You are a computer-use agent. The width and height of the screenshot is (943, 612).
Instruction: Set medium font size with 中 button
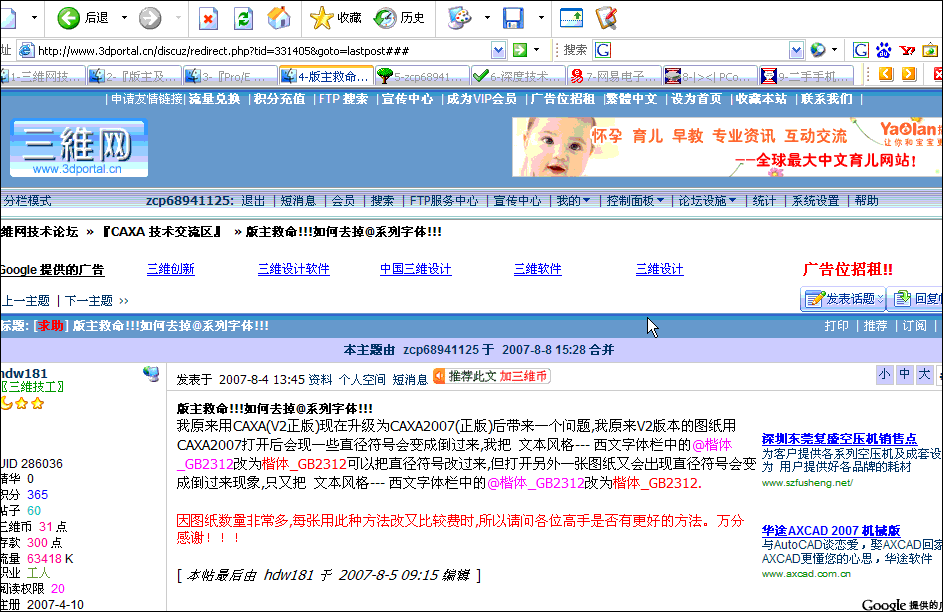pyautogui.click(x=904, y=375)
